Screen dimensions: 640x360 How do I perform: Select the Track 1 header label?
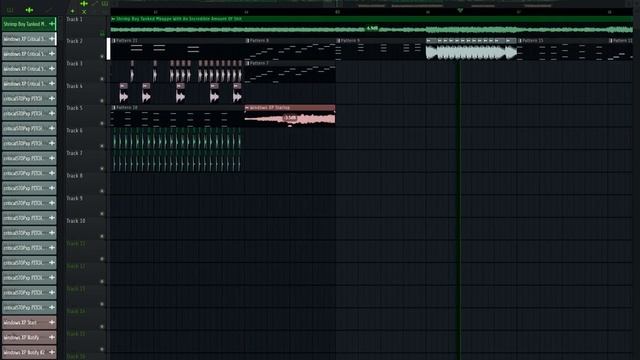click(x=74, y=19)
